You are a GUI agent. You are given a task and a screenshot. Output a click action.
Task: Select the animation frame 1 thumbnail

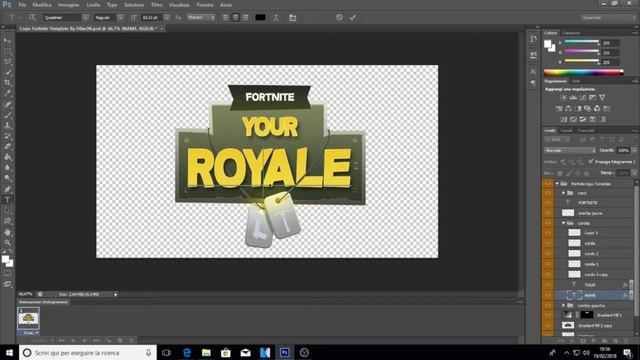28,318
